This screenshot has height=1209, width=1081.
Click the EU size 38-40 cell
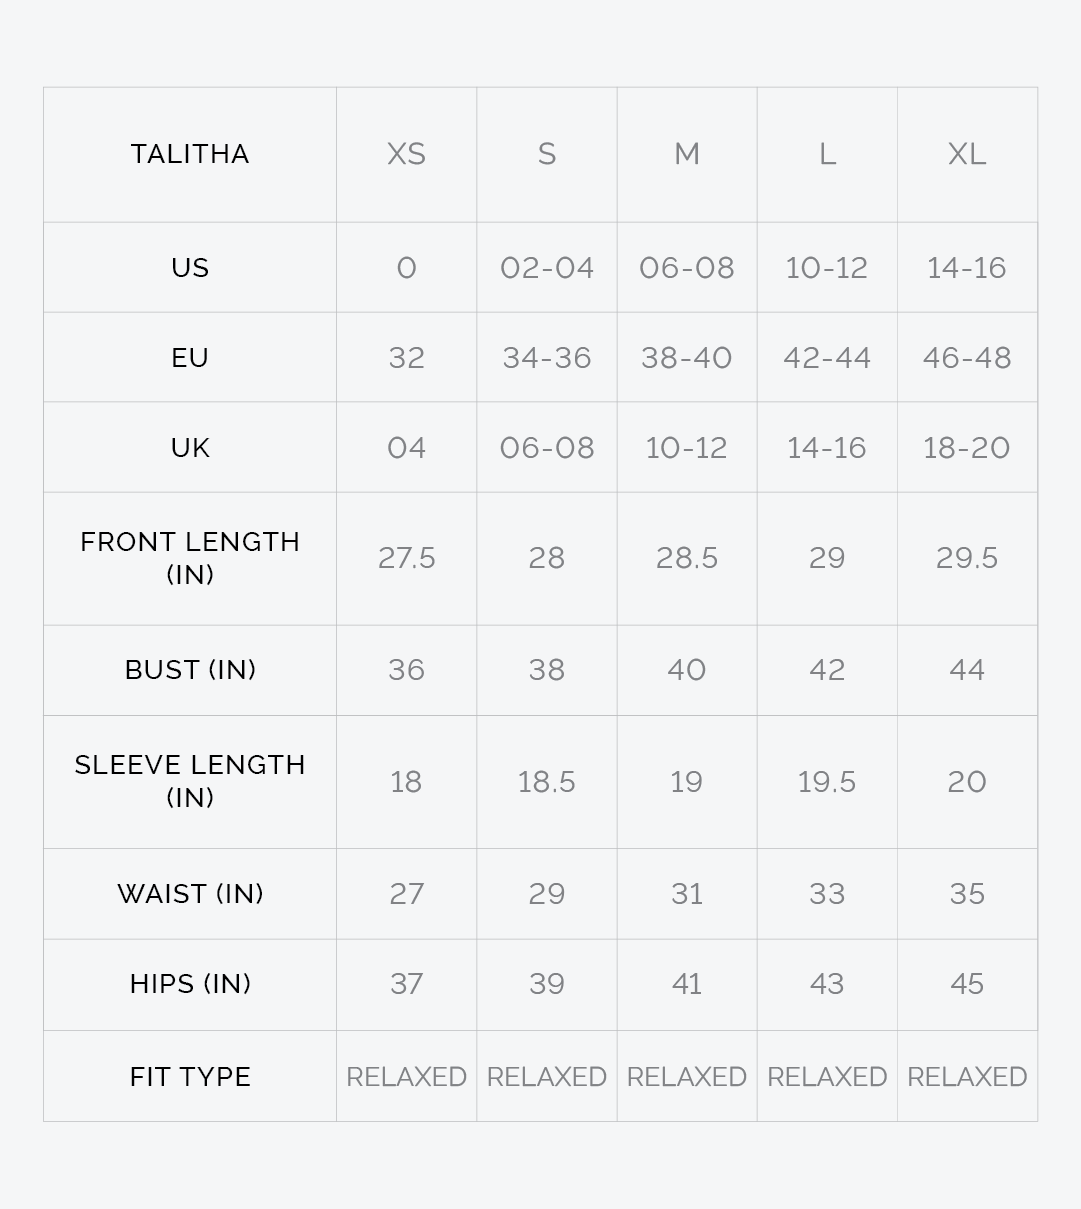point(687,358)
